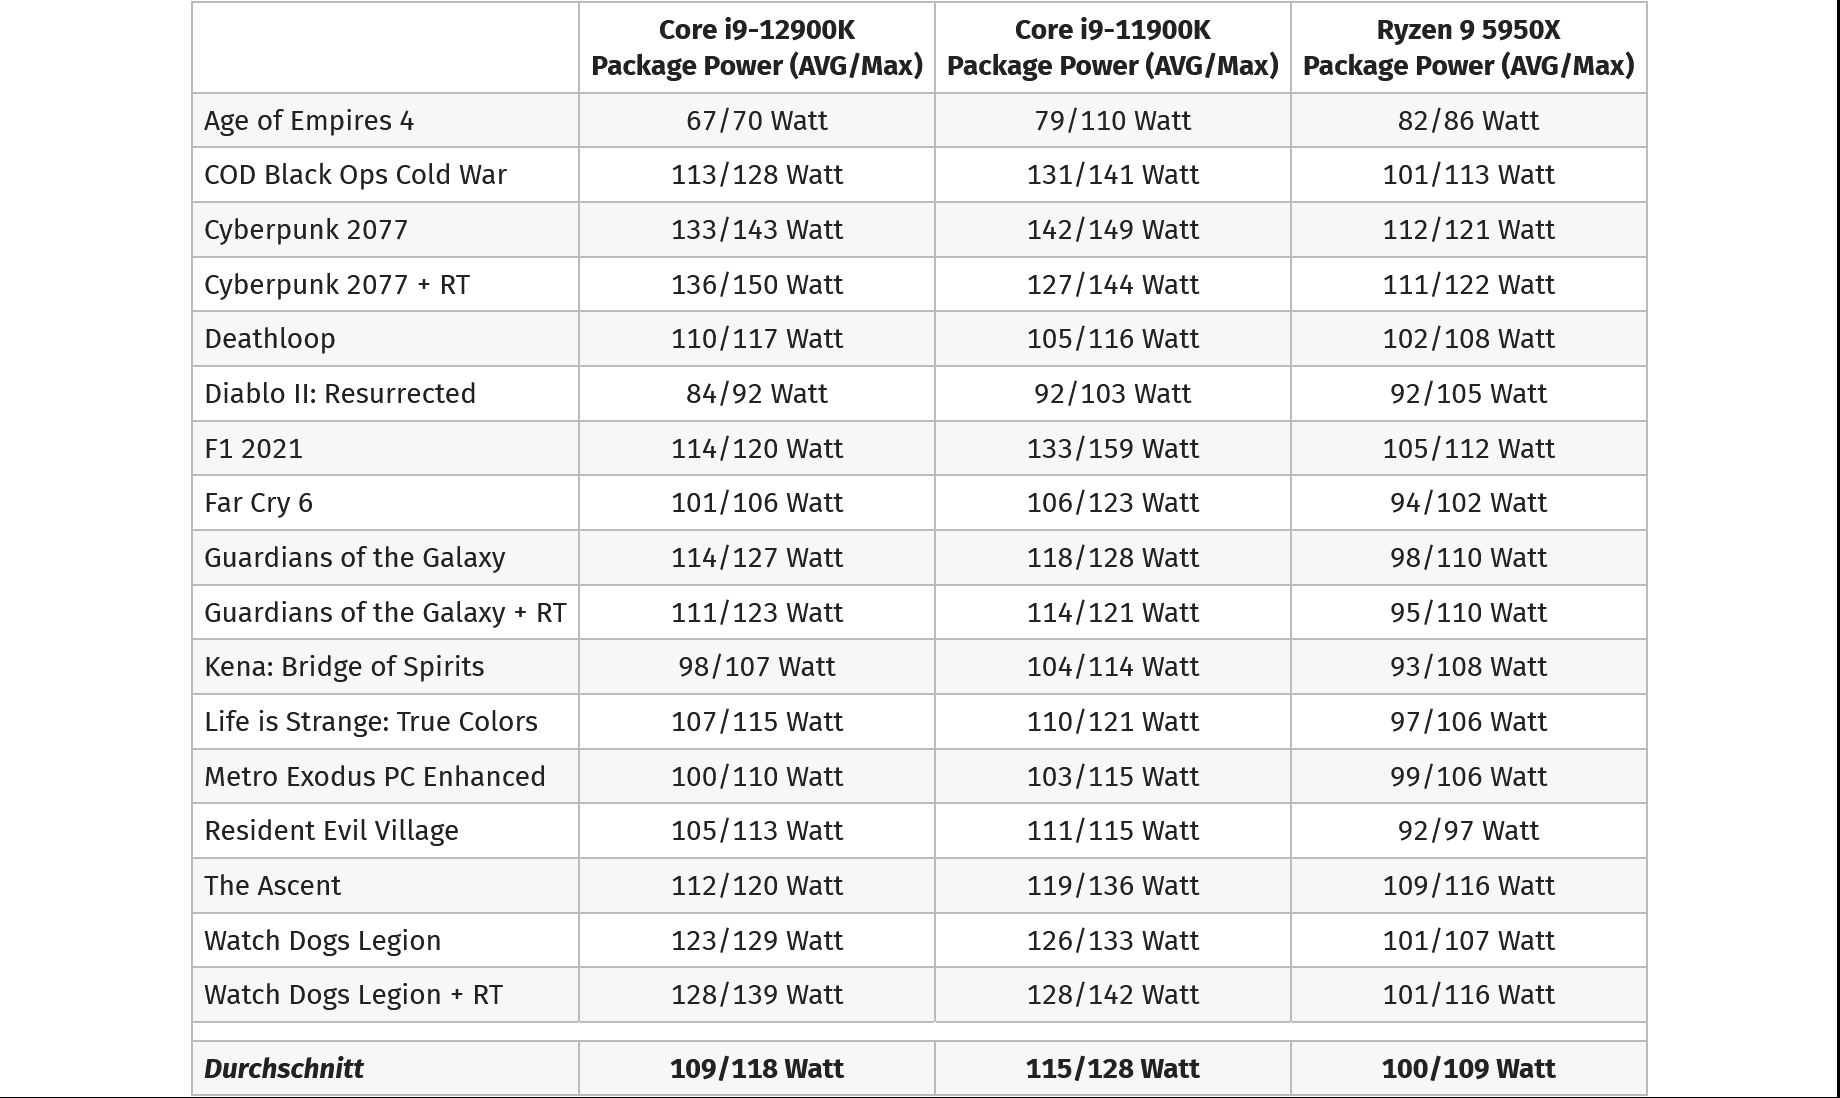Click the Core i9-12900K column header
The width and height of the screenshot is (1840, 1098).
(757, 48)
